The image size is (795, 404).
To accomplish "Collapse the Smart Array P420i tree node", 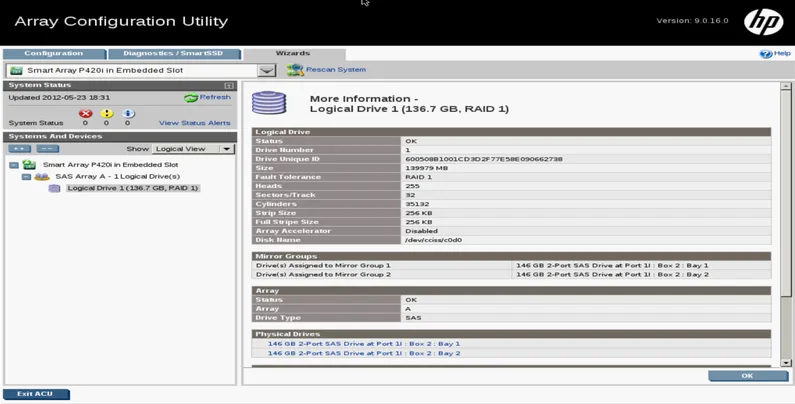I will (14, 165).
